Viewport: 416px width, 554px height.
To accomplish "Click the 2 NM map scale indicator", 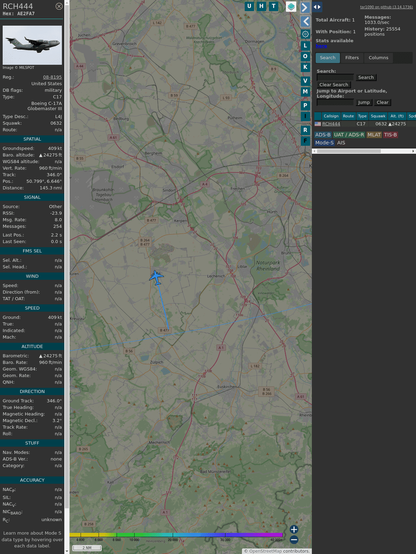I will [x=87, y=548].
